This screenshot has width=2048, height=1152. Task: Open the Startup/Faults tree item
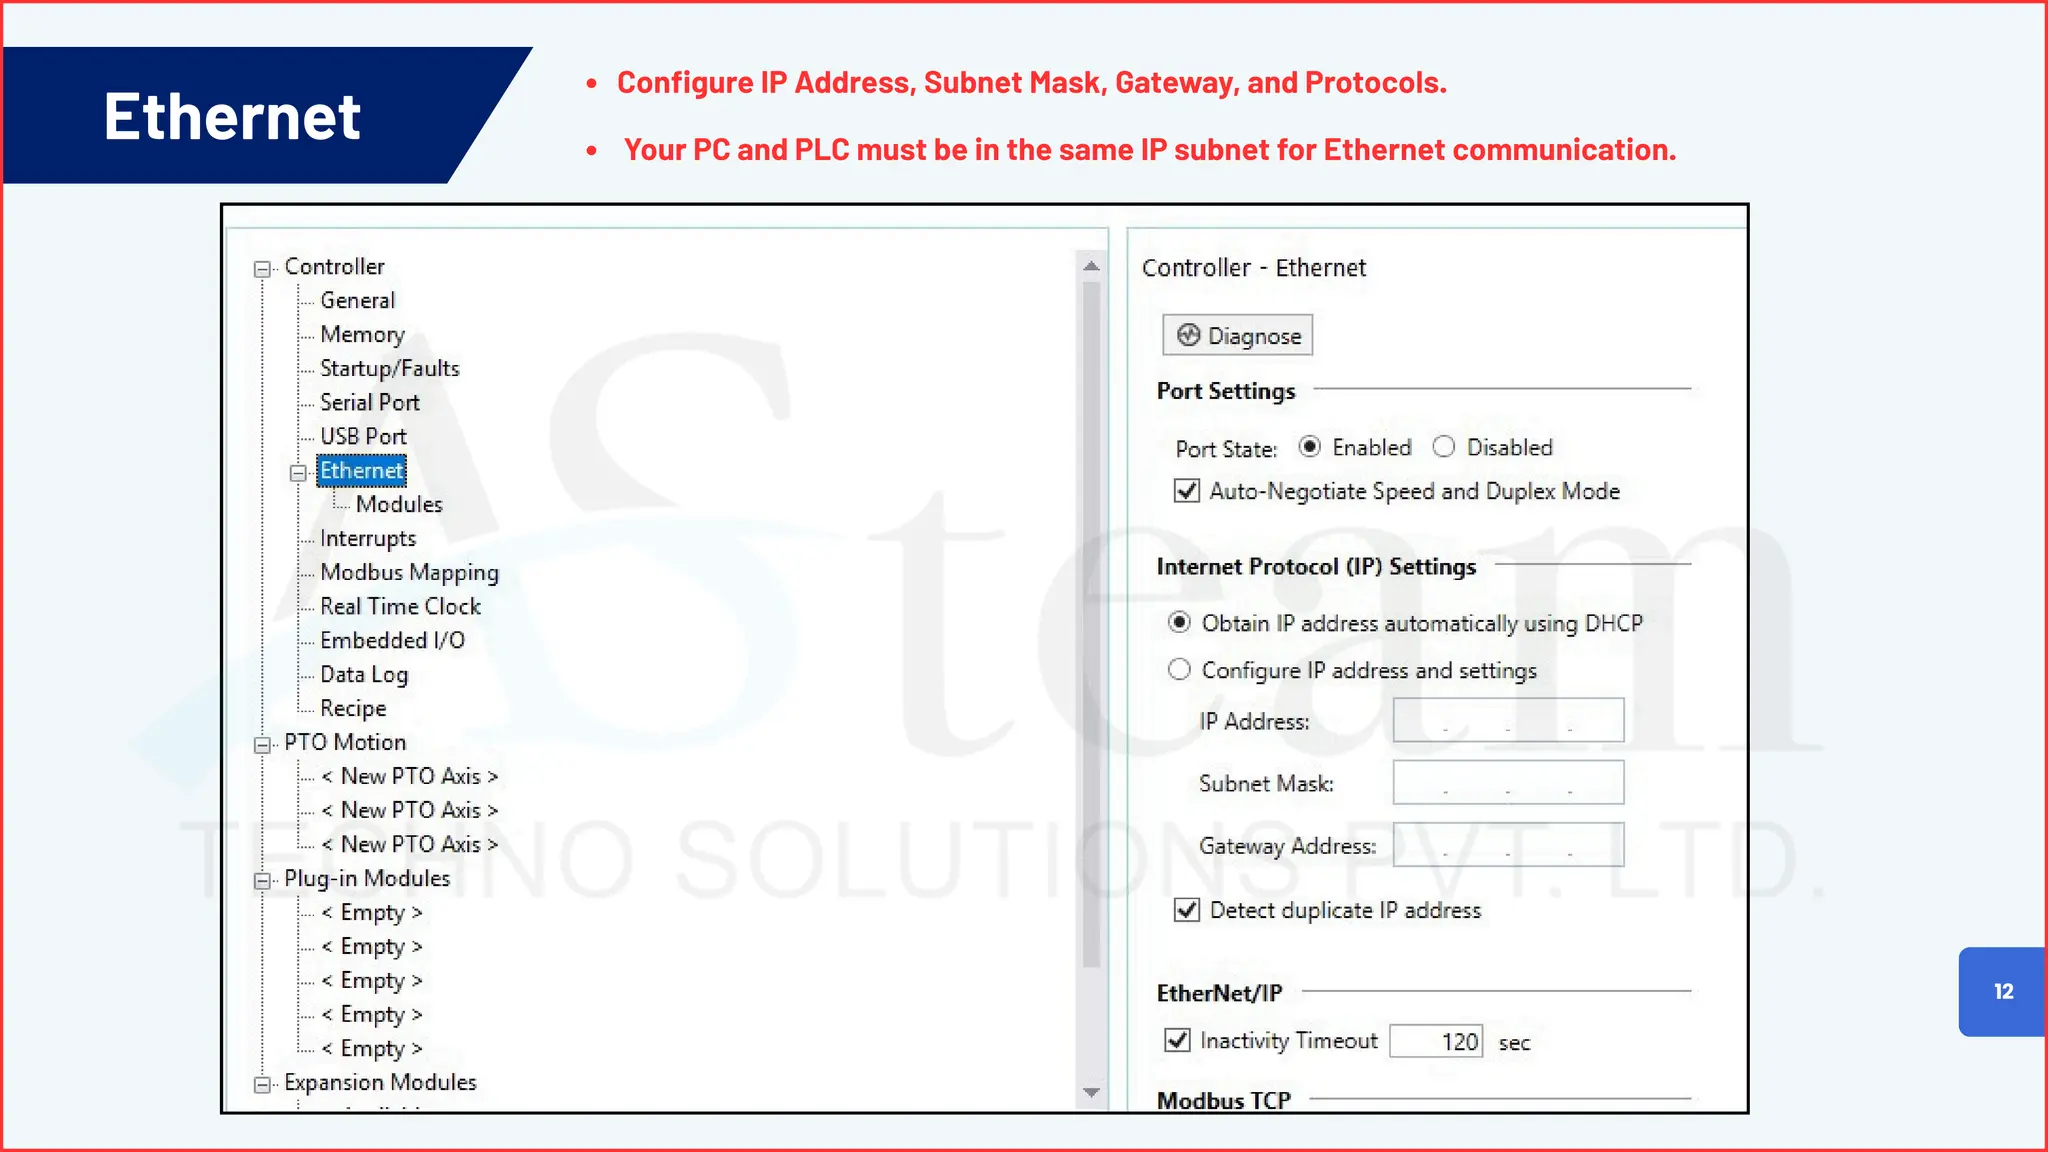pyautogui.click(x=389, y=368)
